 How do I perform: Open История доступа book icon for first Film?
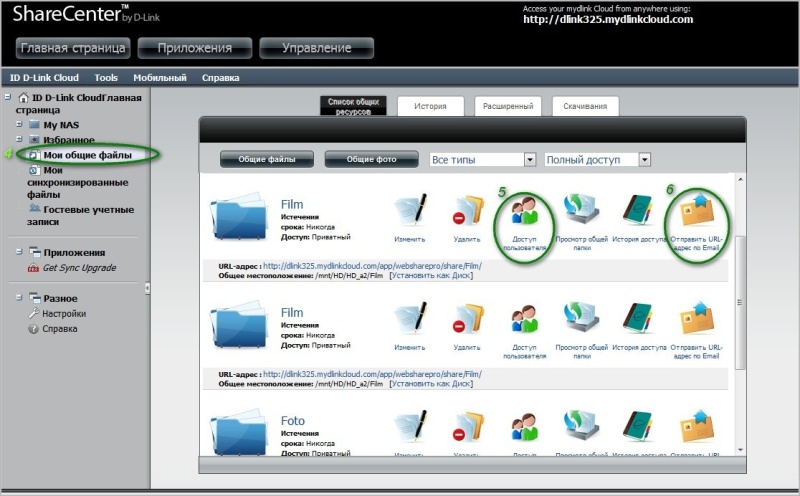pos(639,210)
